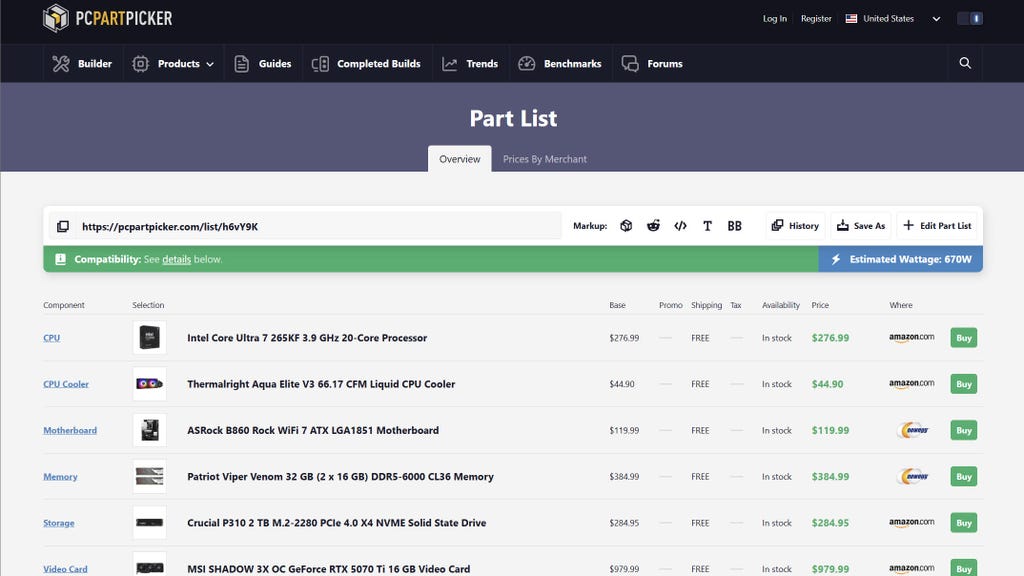
Task: Click the part list URL field
Action: click(318, 226)
